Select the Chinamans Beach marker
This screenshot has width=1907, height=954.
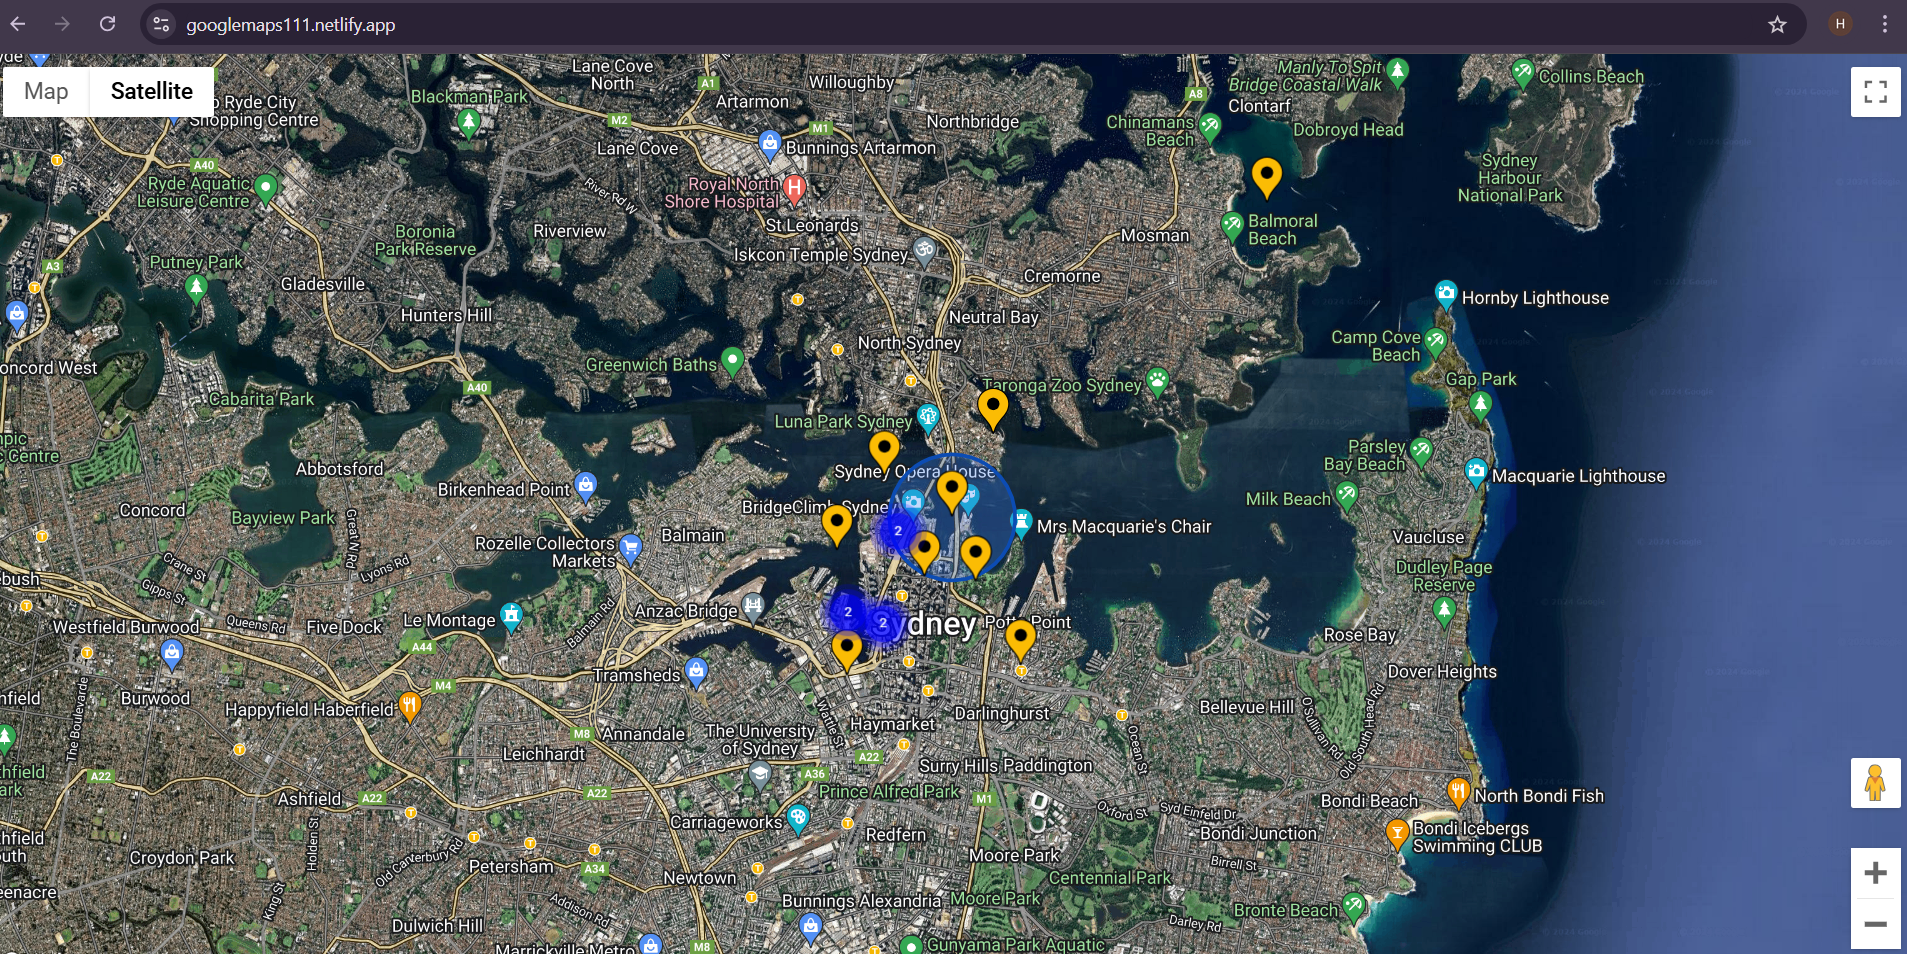point(1210,128)
